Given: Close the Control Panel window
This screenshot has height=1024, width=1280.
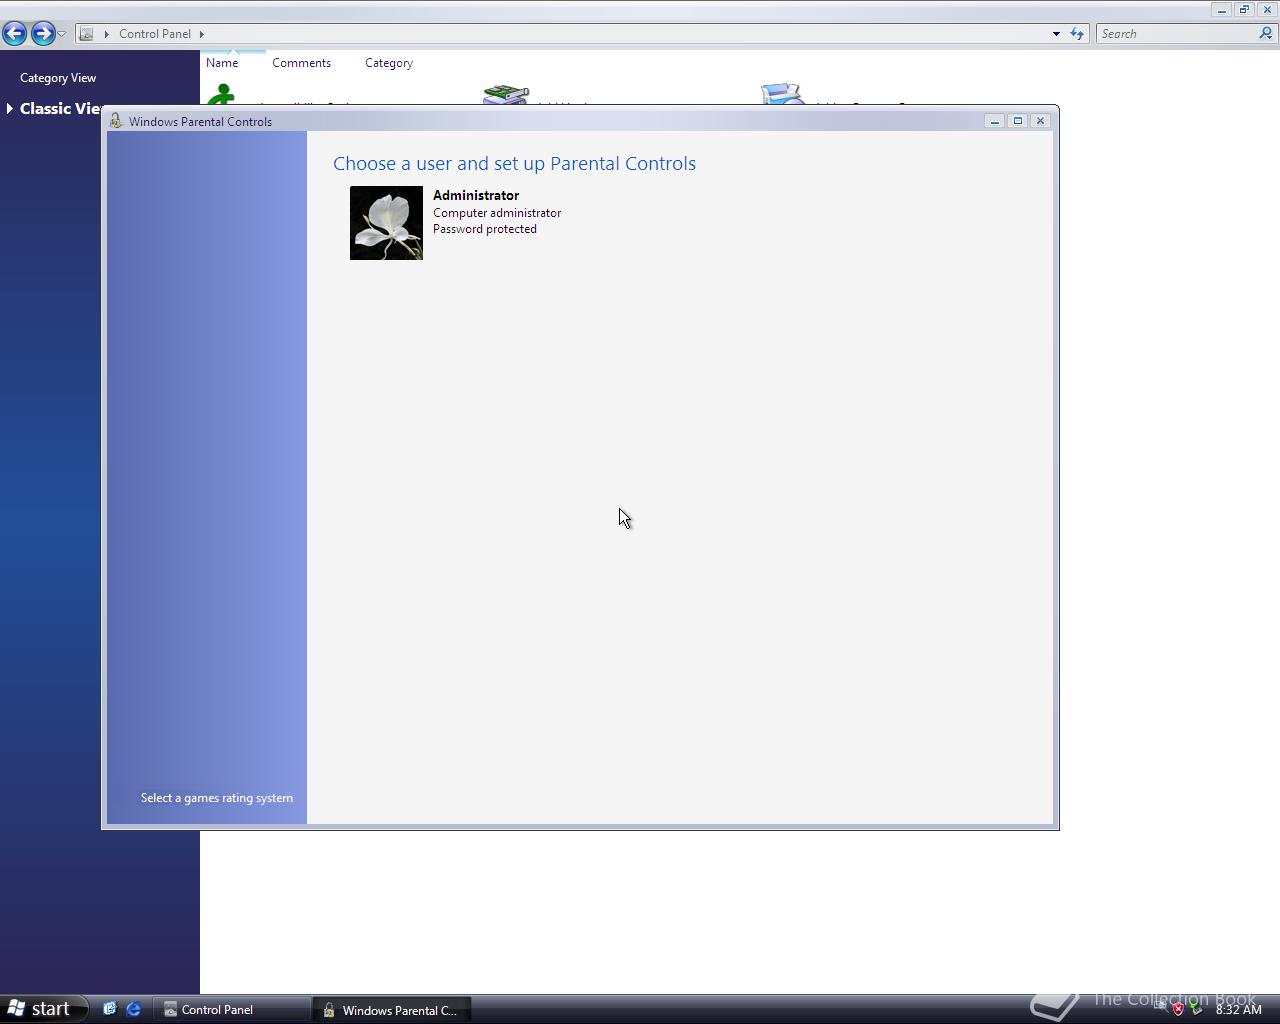Looking at the screenshot, I should (1267, 9).
